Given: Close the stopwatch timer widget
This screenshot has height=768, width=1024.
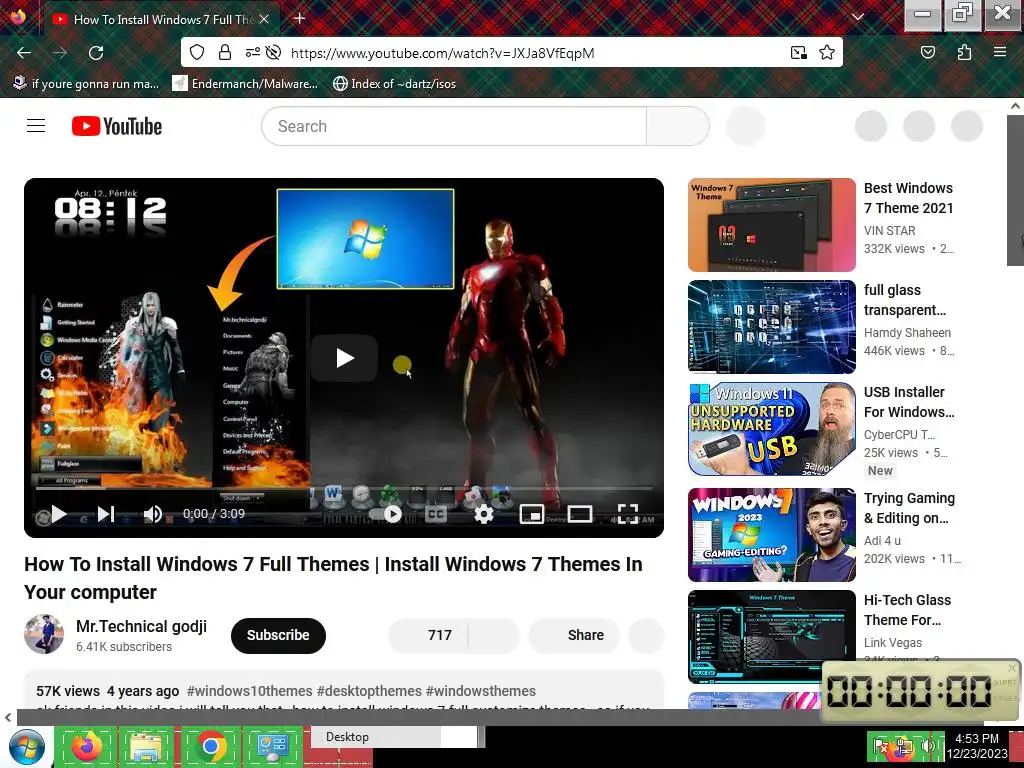Looking at the screenshot, I should pos(1012,667).
